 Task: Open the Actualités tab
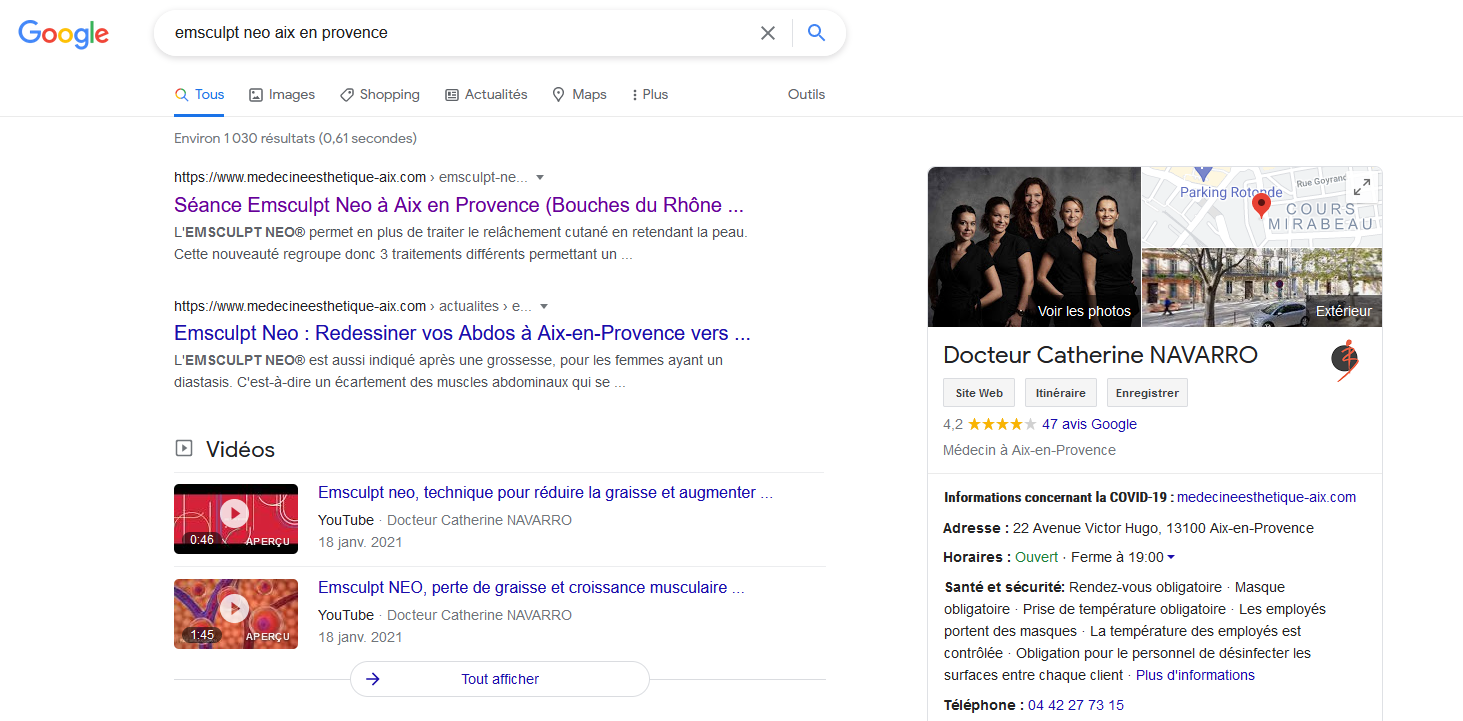486,94
